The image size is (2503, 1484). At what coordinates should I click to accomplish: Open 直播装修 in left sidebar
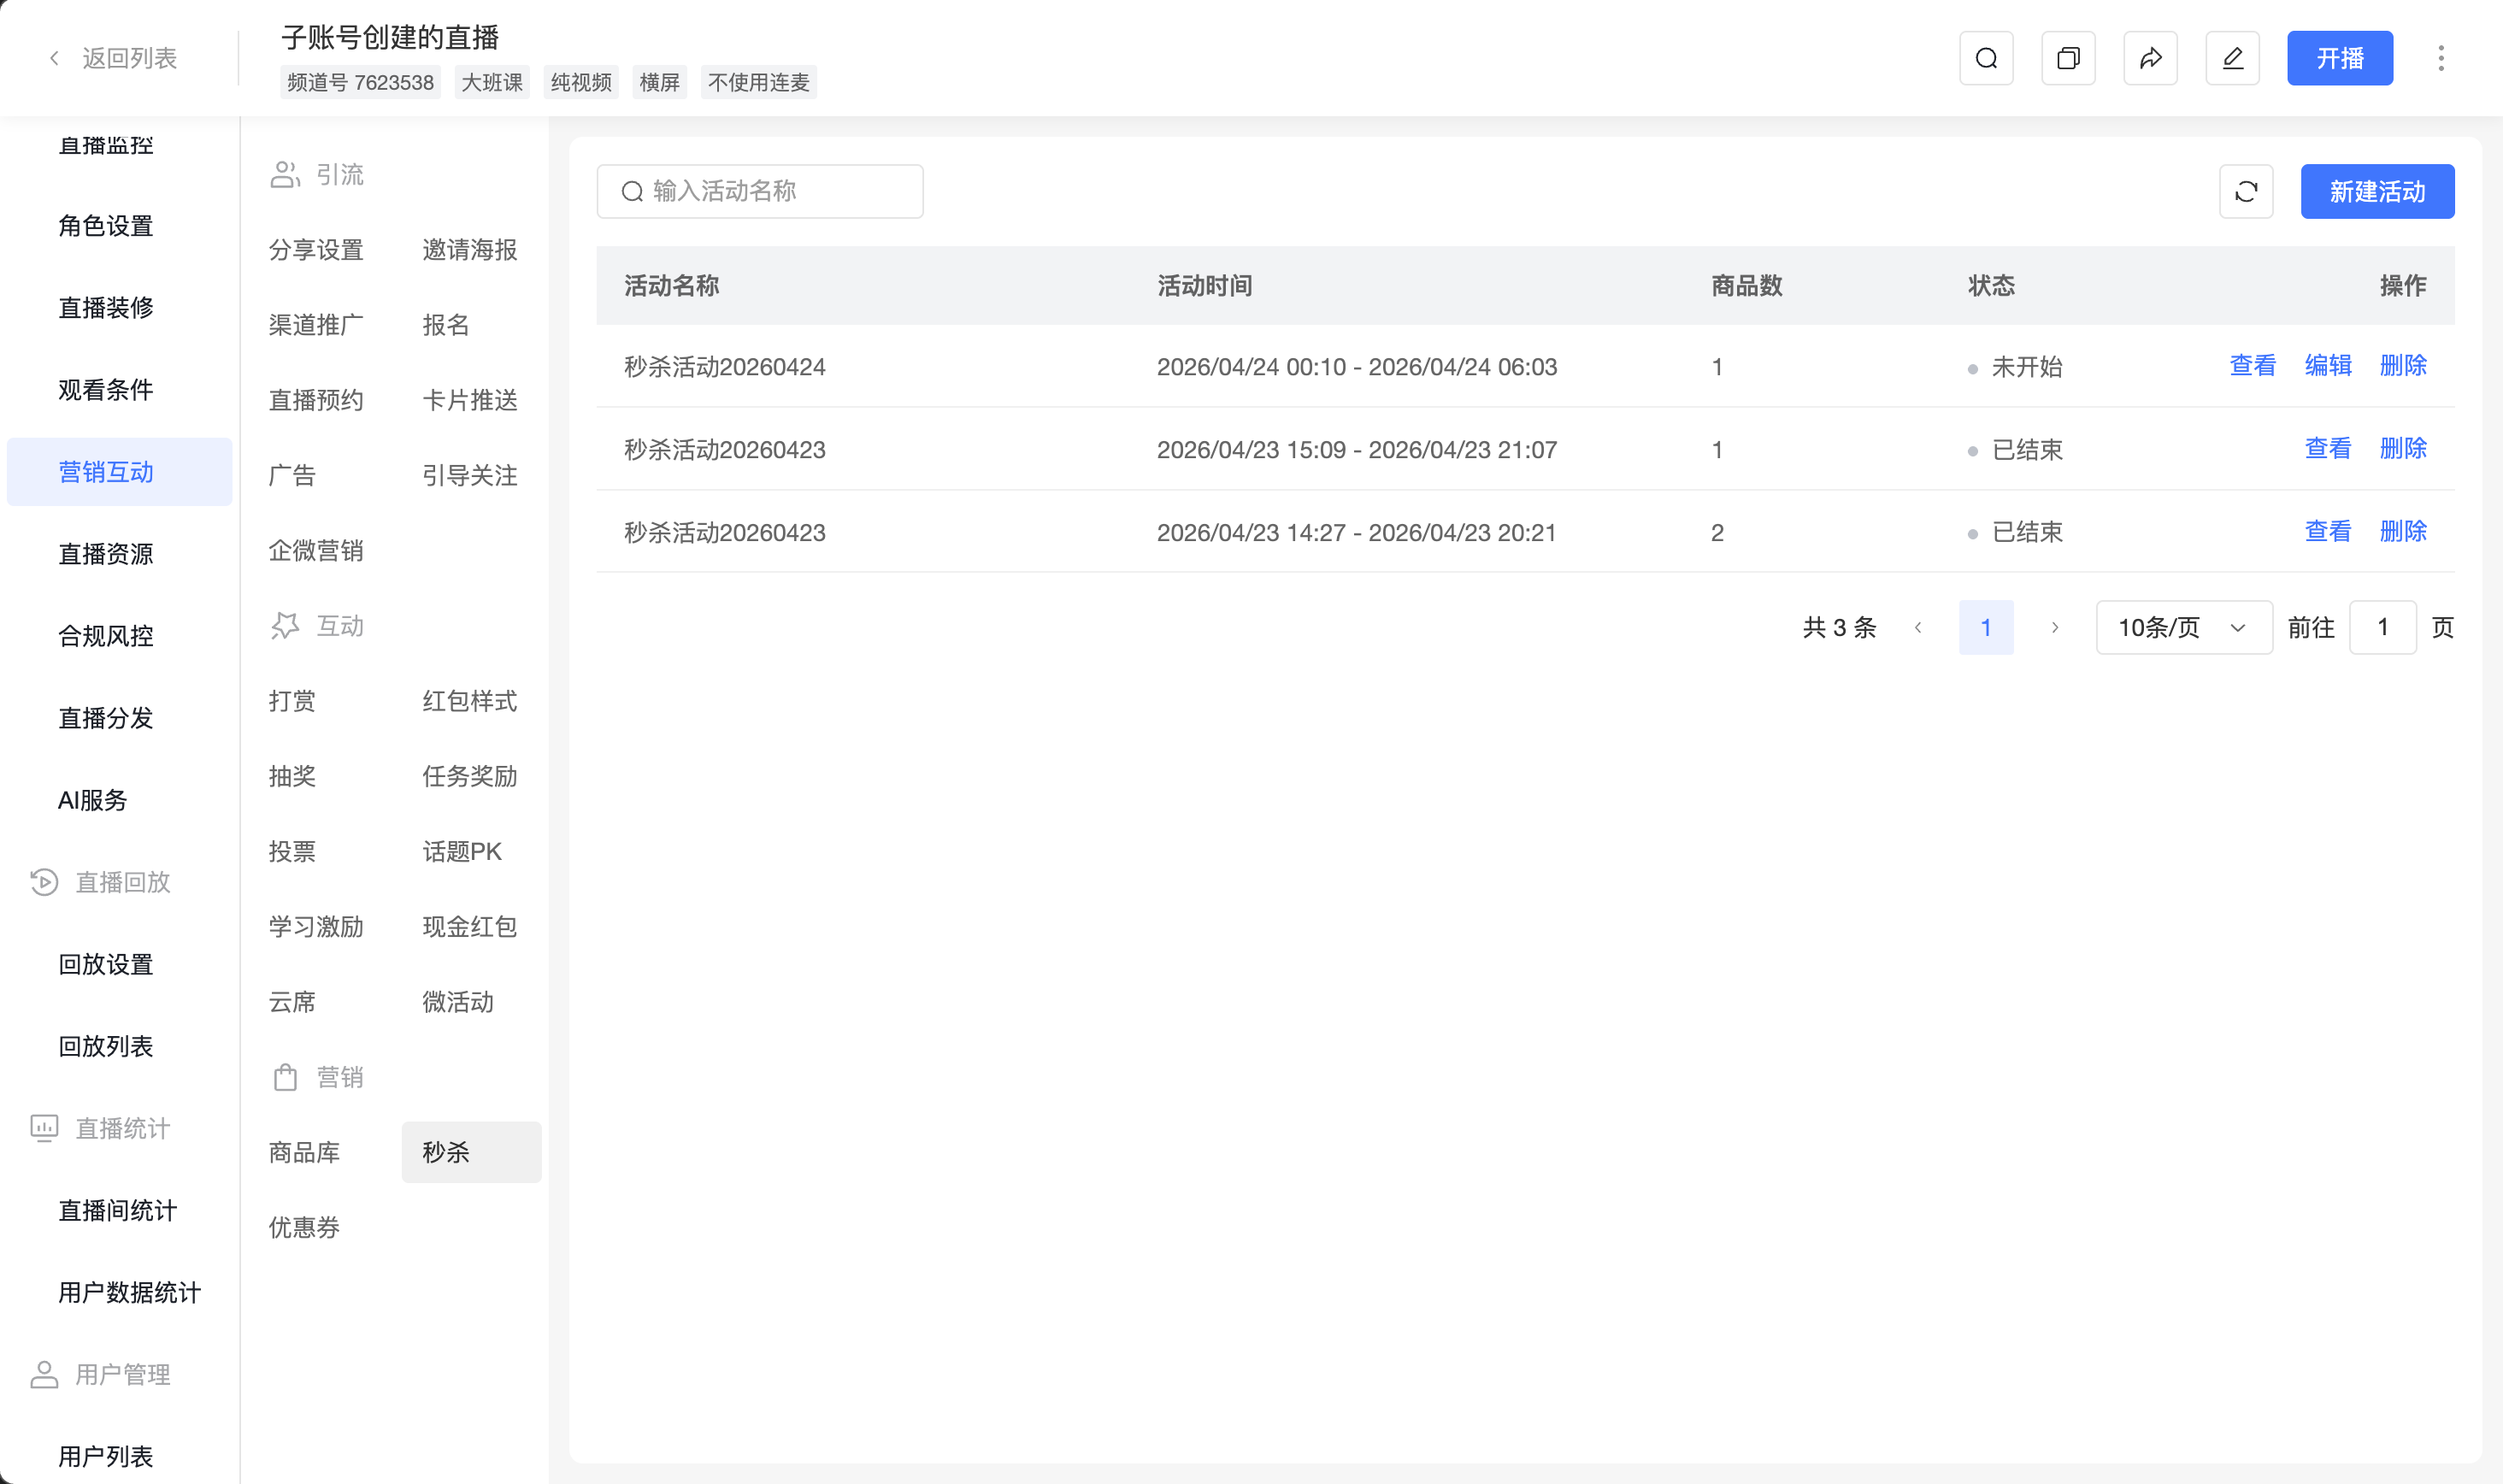[x=106, y=308]
